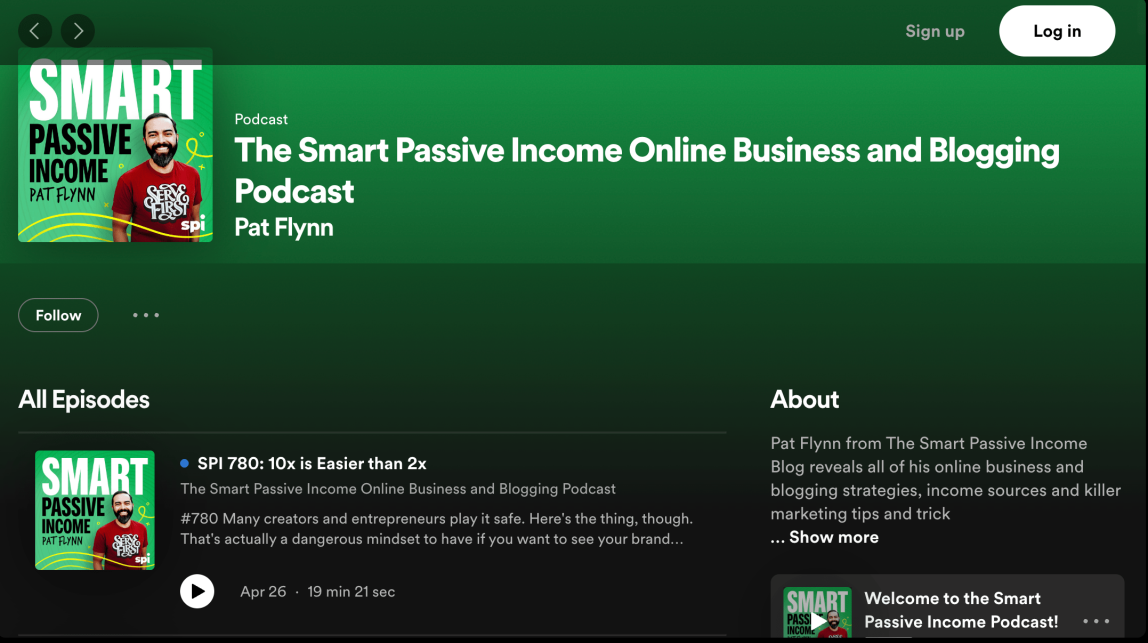
Task: Click the All Episodes heading
Action: point(84,400)
